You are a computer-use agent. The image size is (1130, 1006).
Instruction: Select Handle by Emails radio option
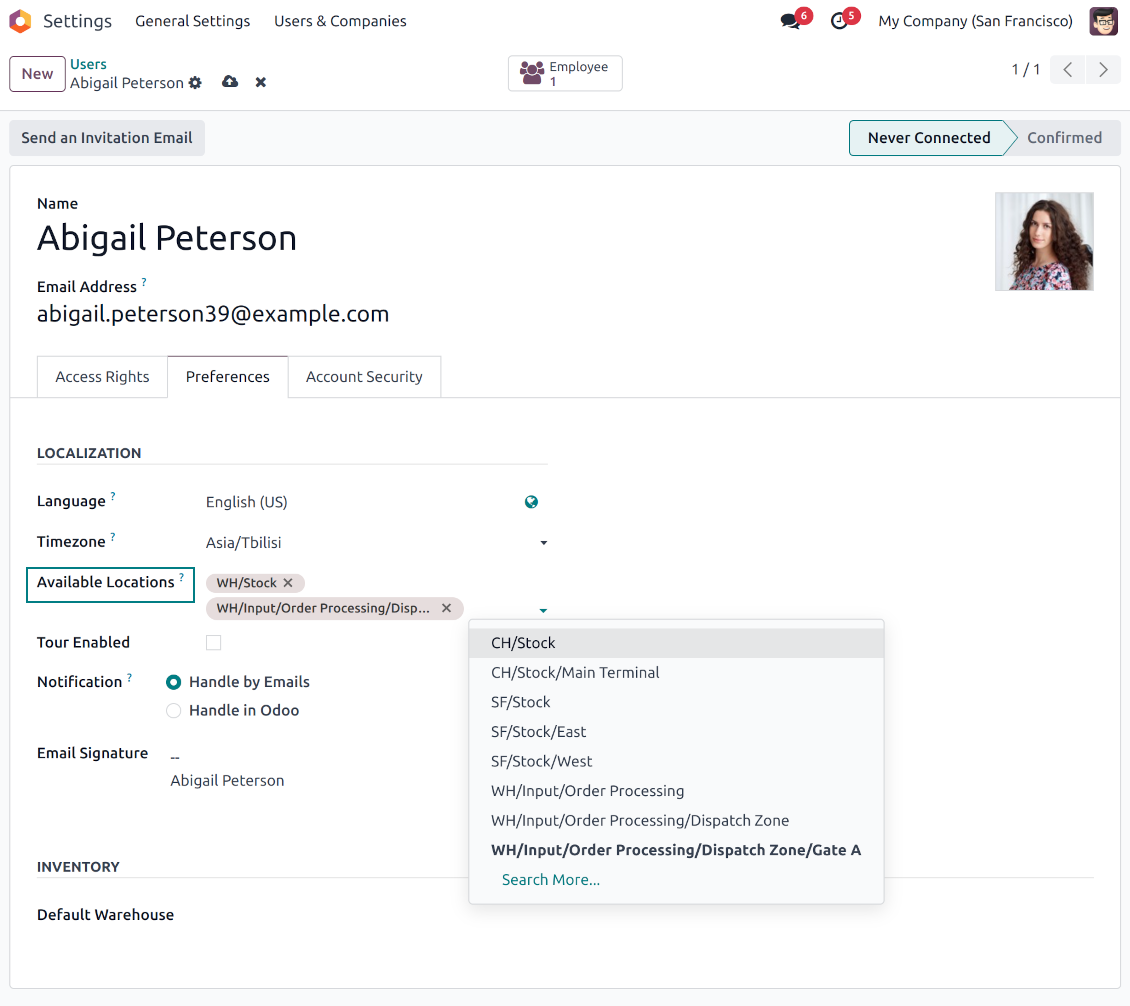(174, 682)
